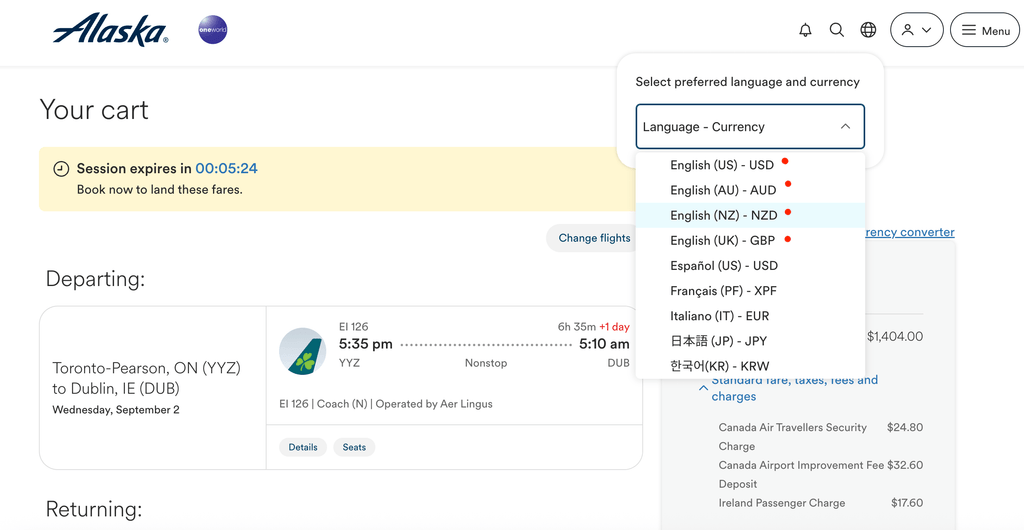This screenshot has height=530, width=1024.
Task: Select English (US) - USD option
Action: 750,165
